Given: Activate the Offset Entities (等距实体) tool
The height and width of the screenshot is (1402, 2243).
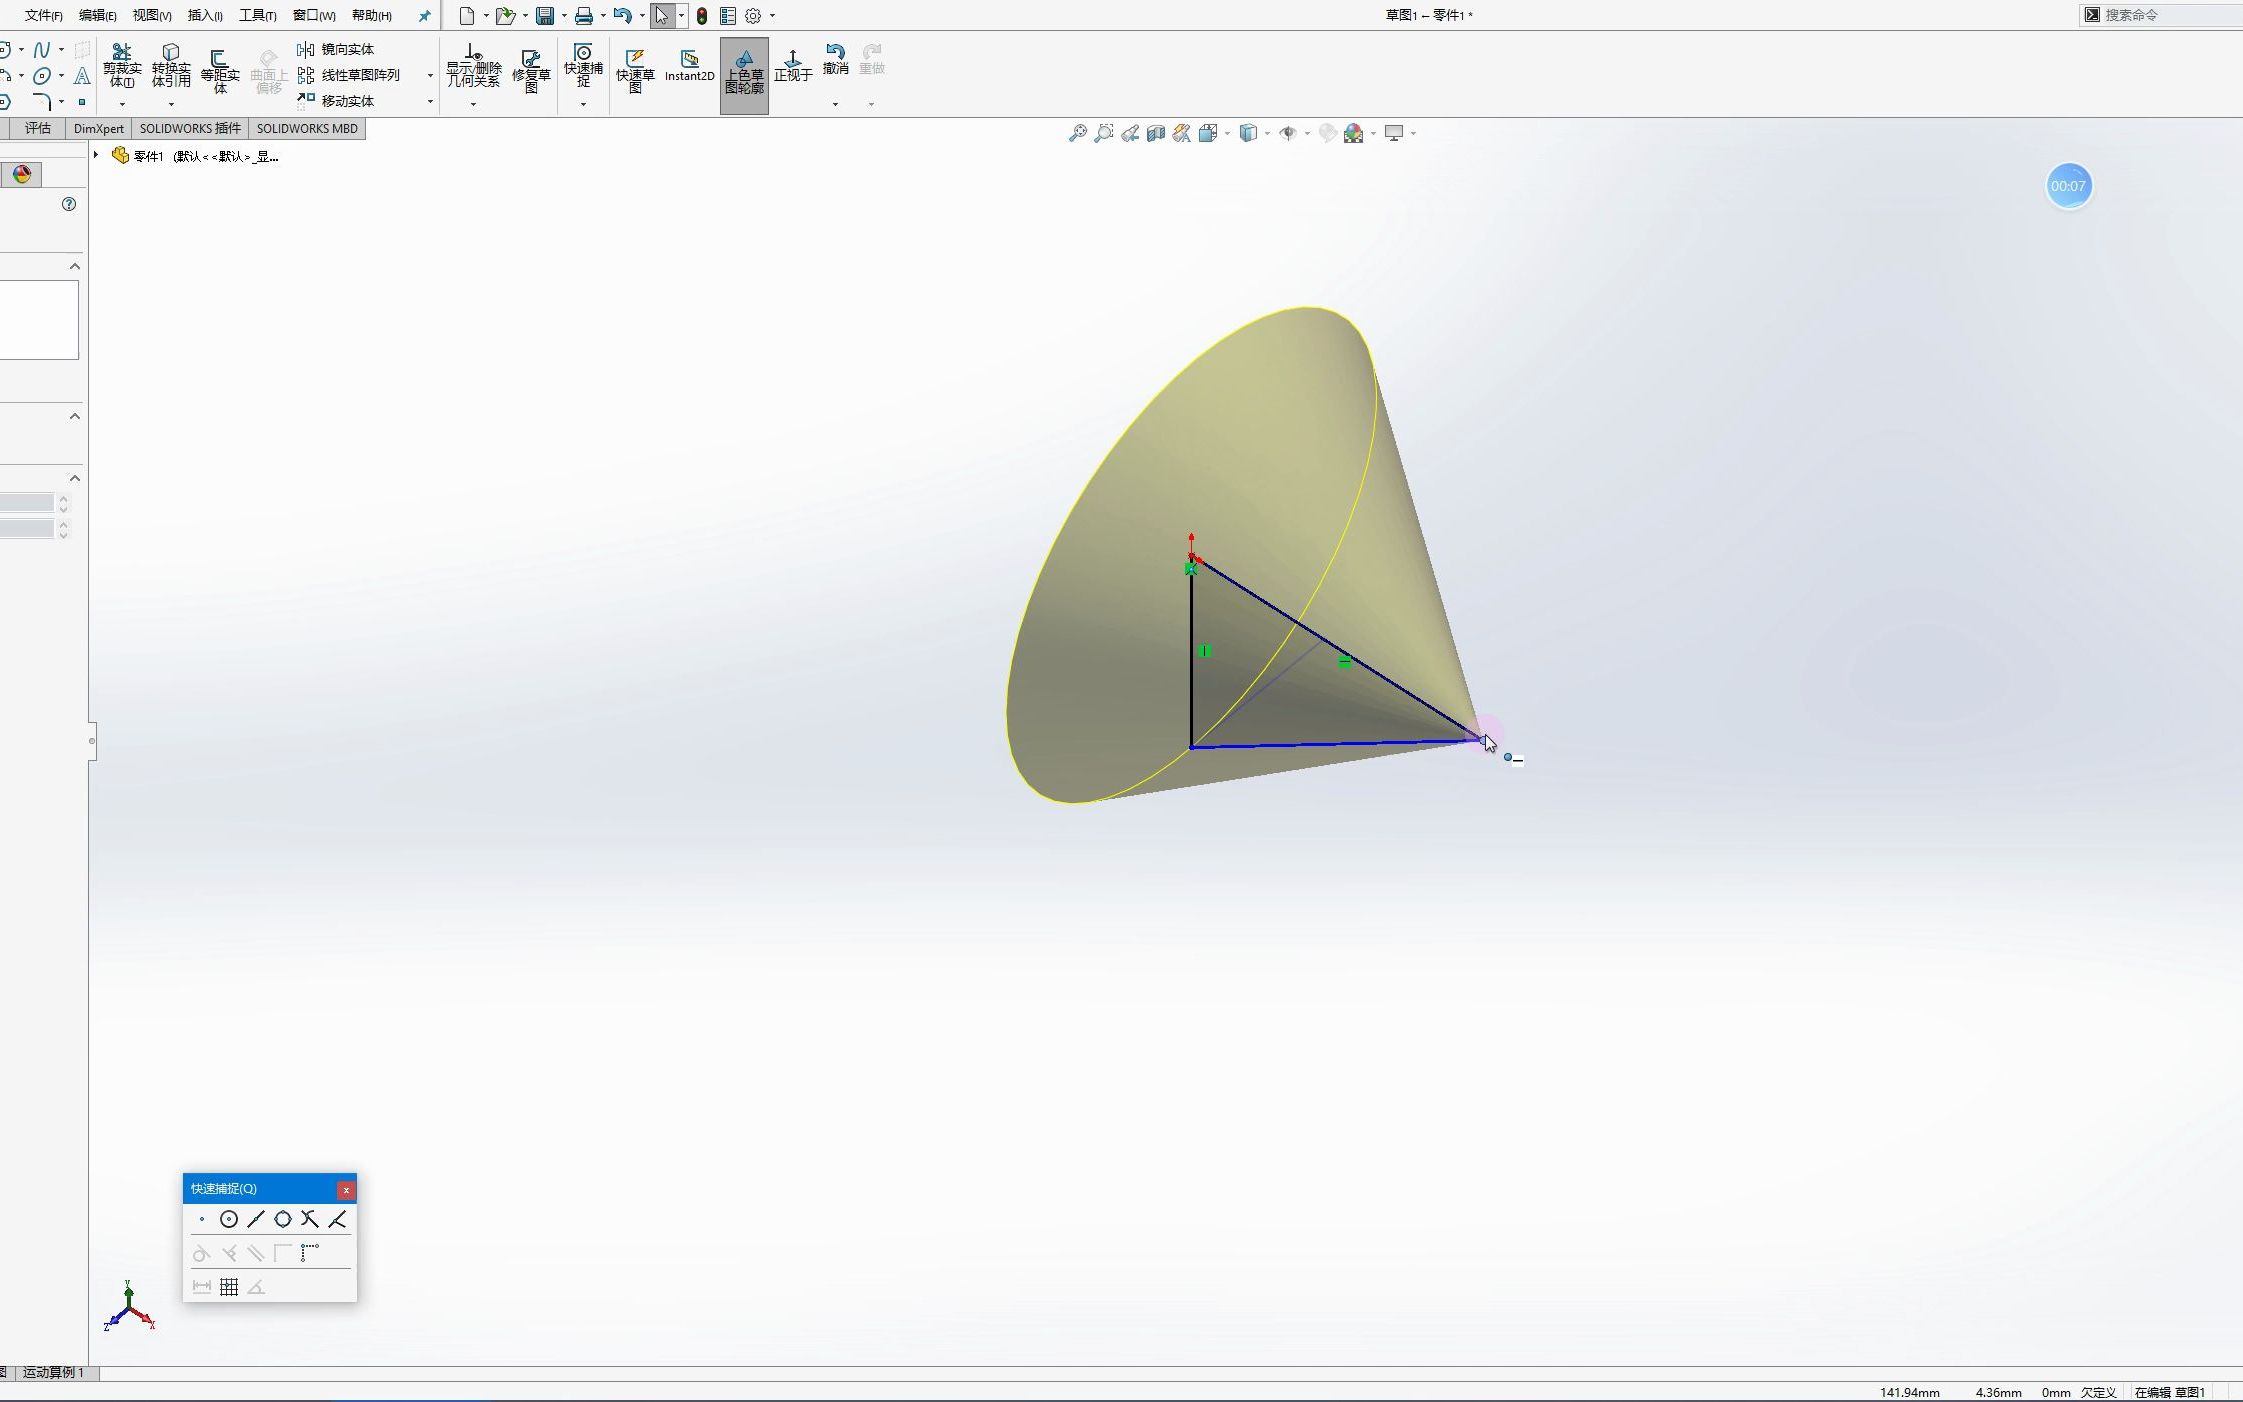Looking at the screenshot, I should point(221,68).
